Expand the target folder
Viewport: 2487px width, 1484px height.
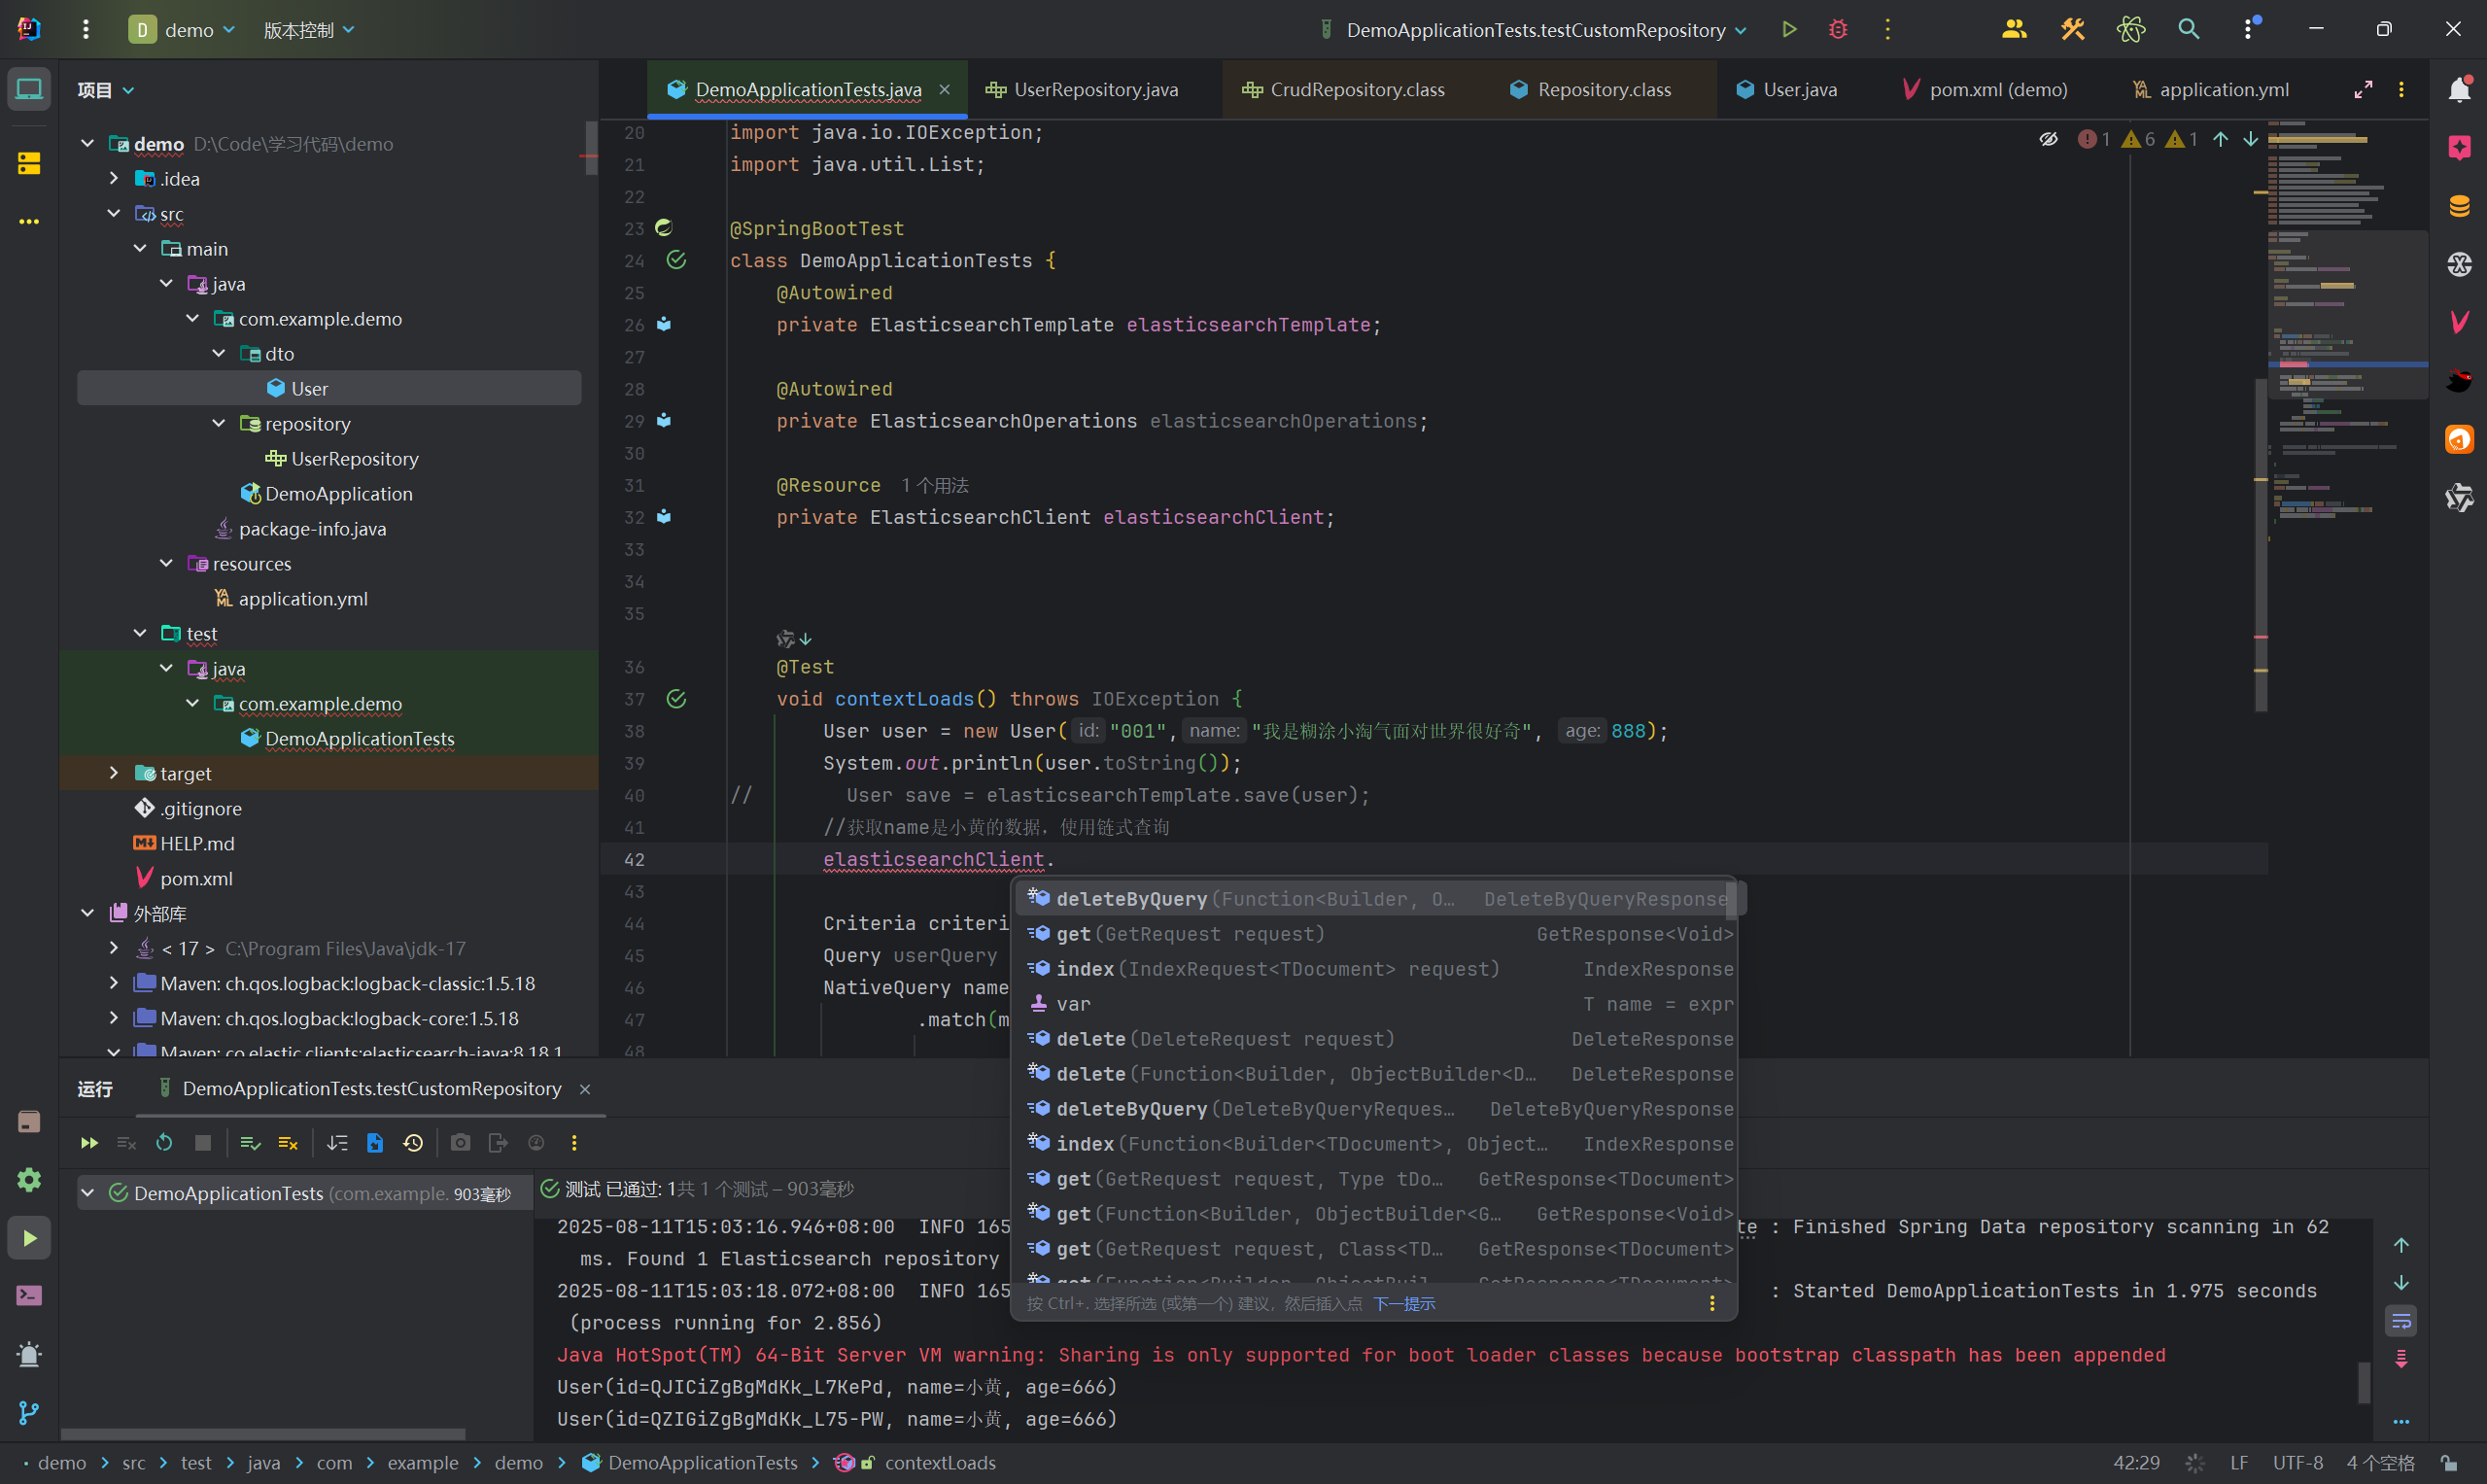113,773
